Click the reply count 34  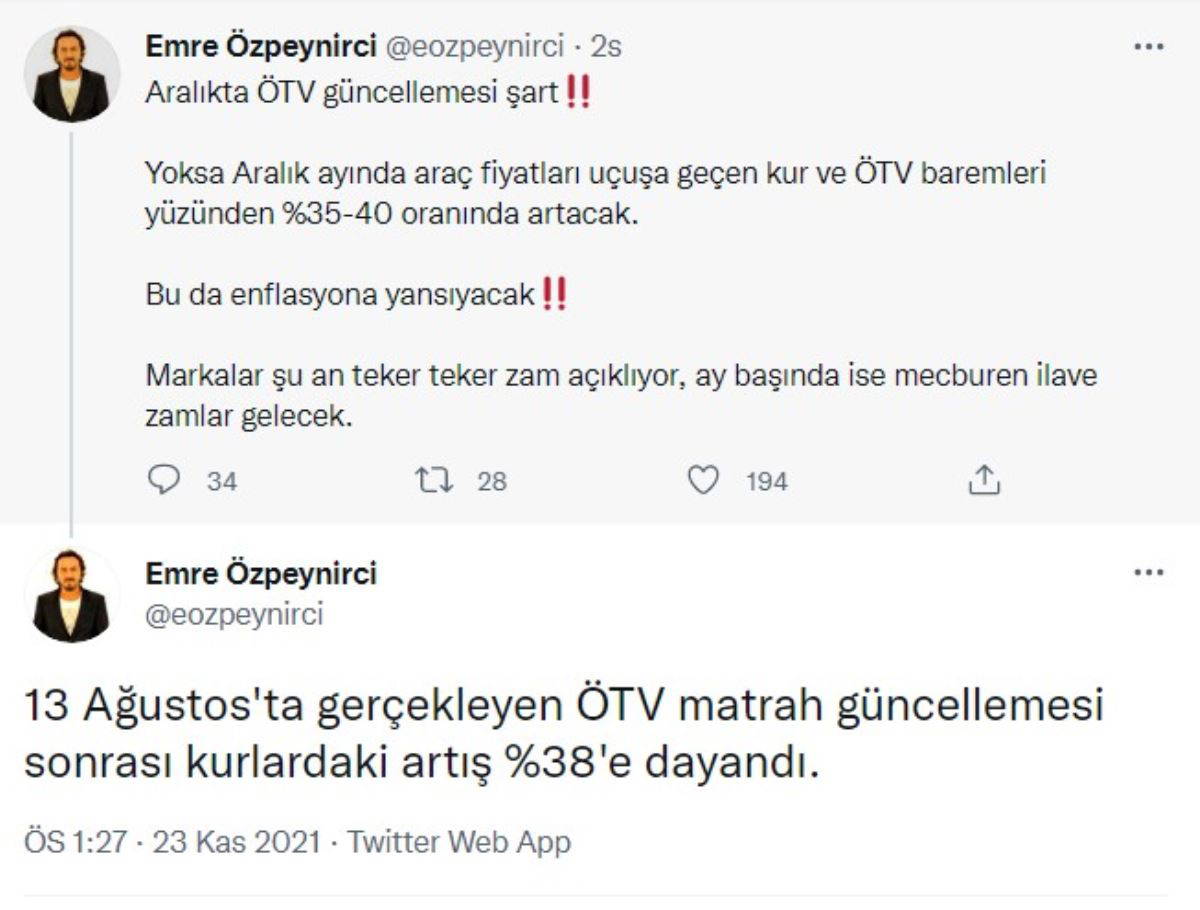[x=222, y=482]
